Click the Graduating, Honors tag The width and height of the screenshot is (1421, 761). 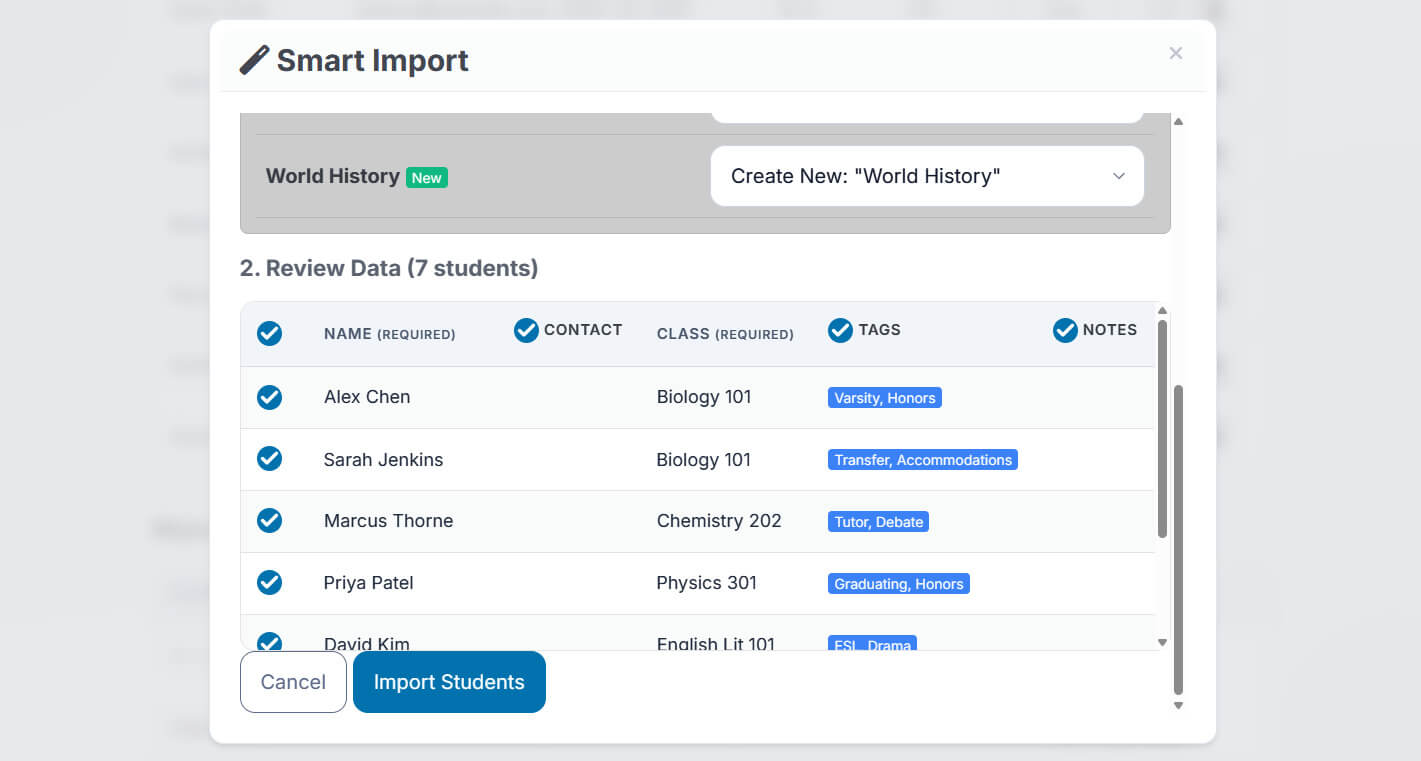899,584
